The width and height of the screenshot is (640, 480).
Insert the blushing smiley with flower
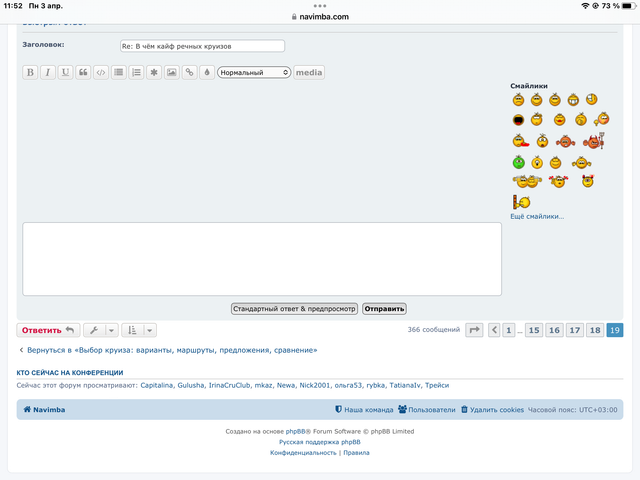[x=602, y=119]
